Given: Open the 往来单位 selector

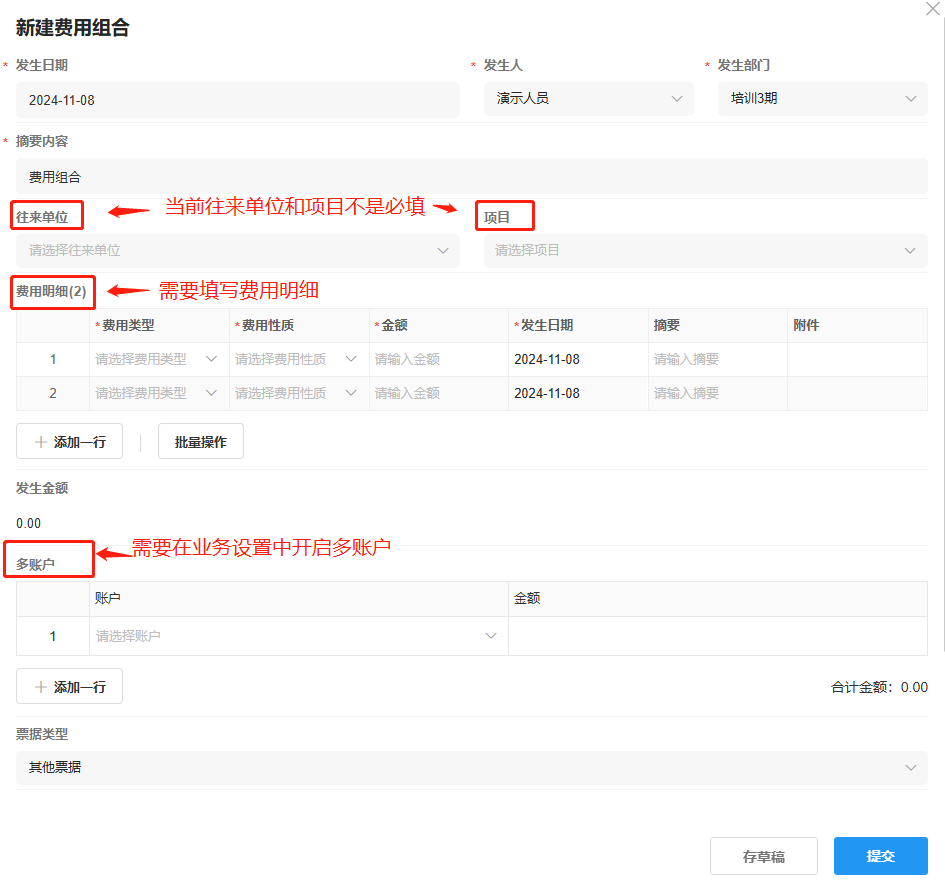Looking at the screenshot, I should 237,250.
